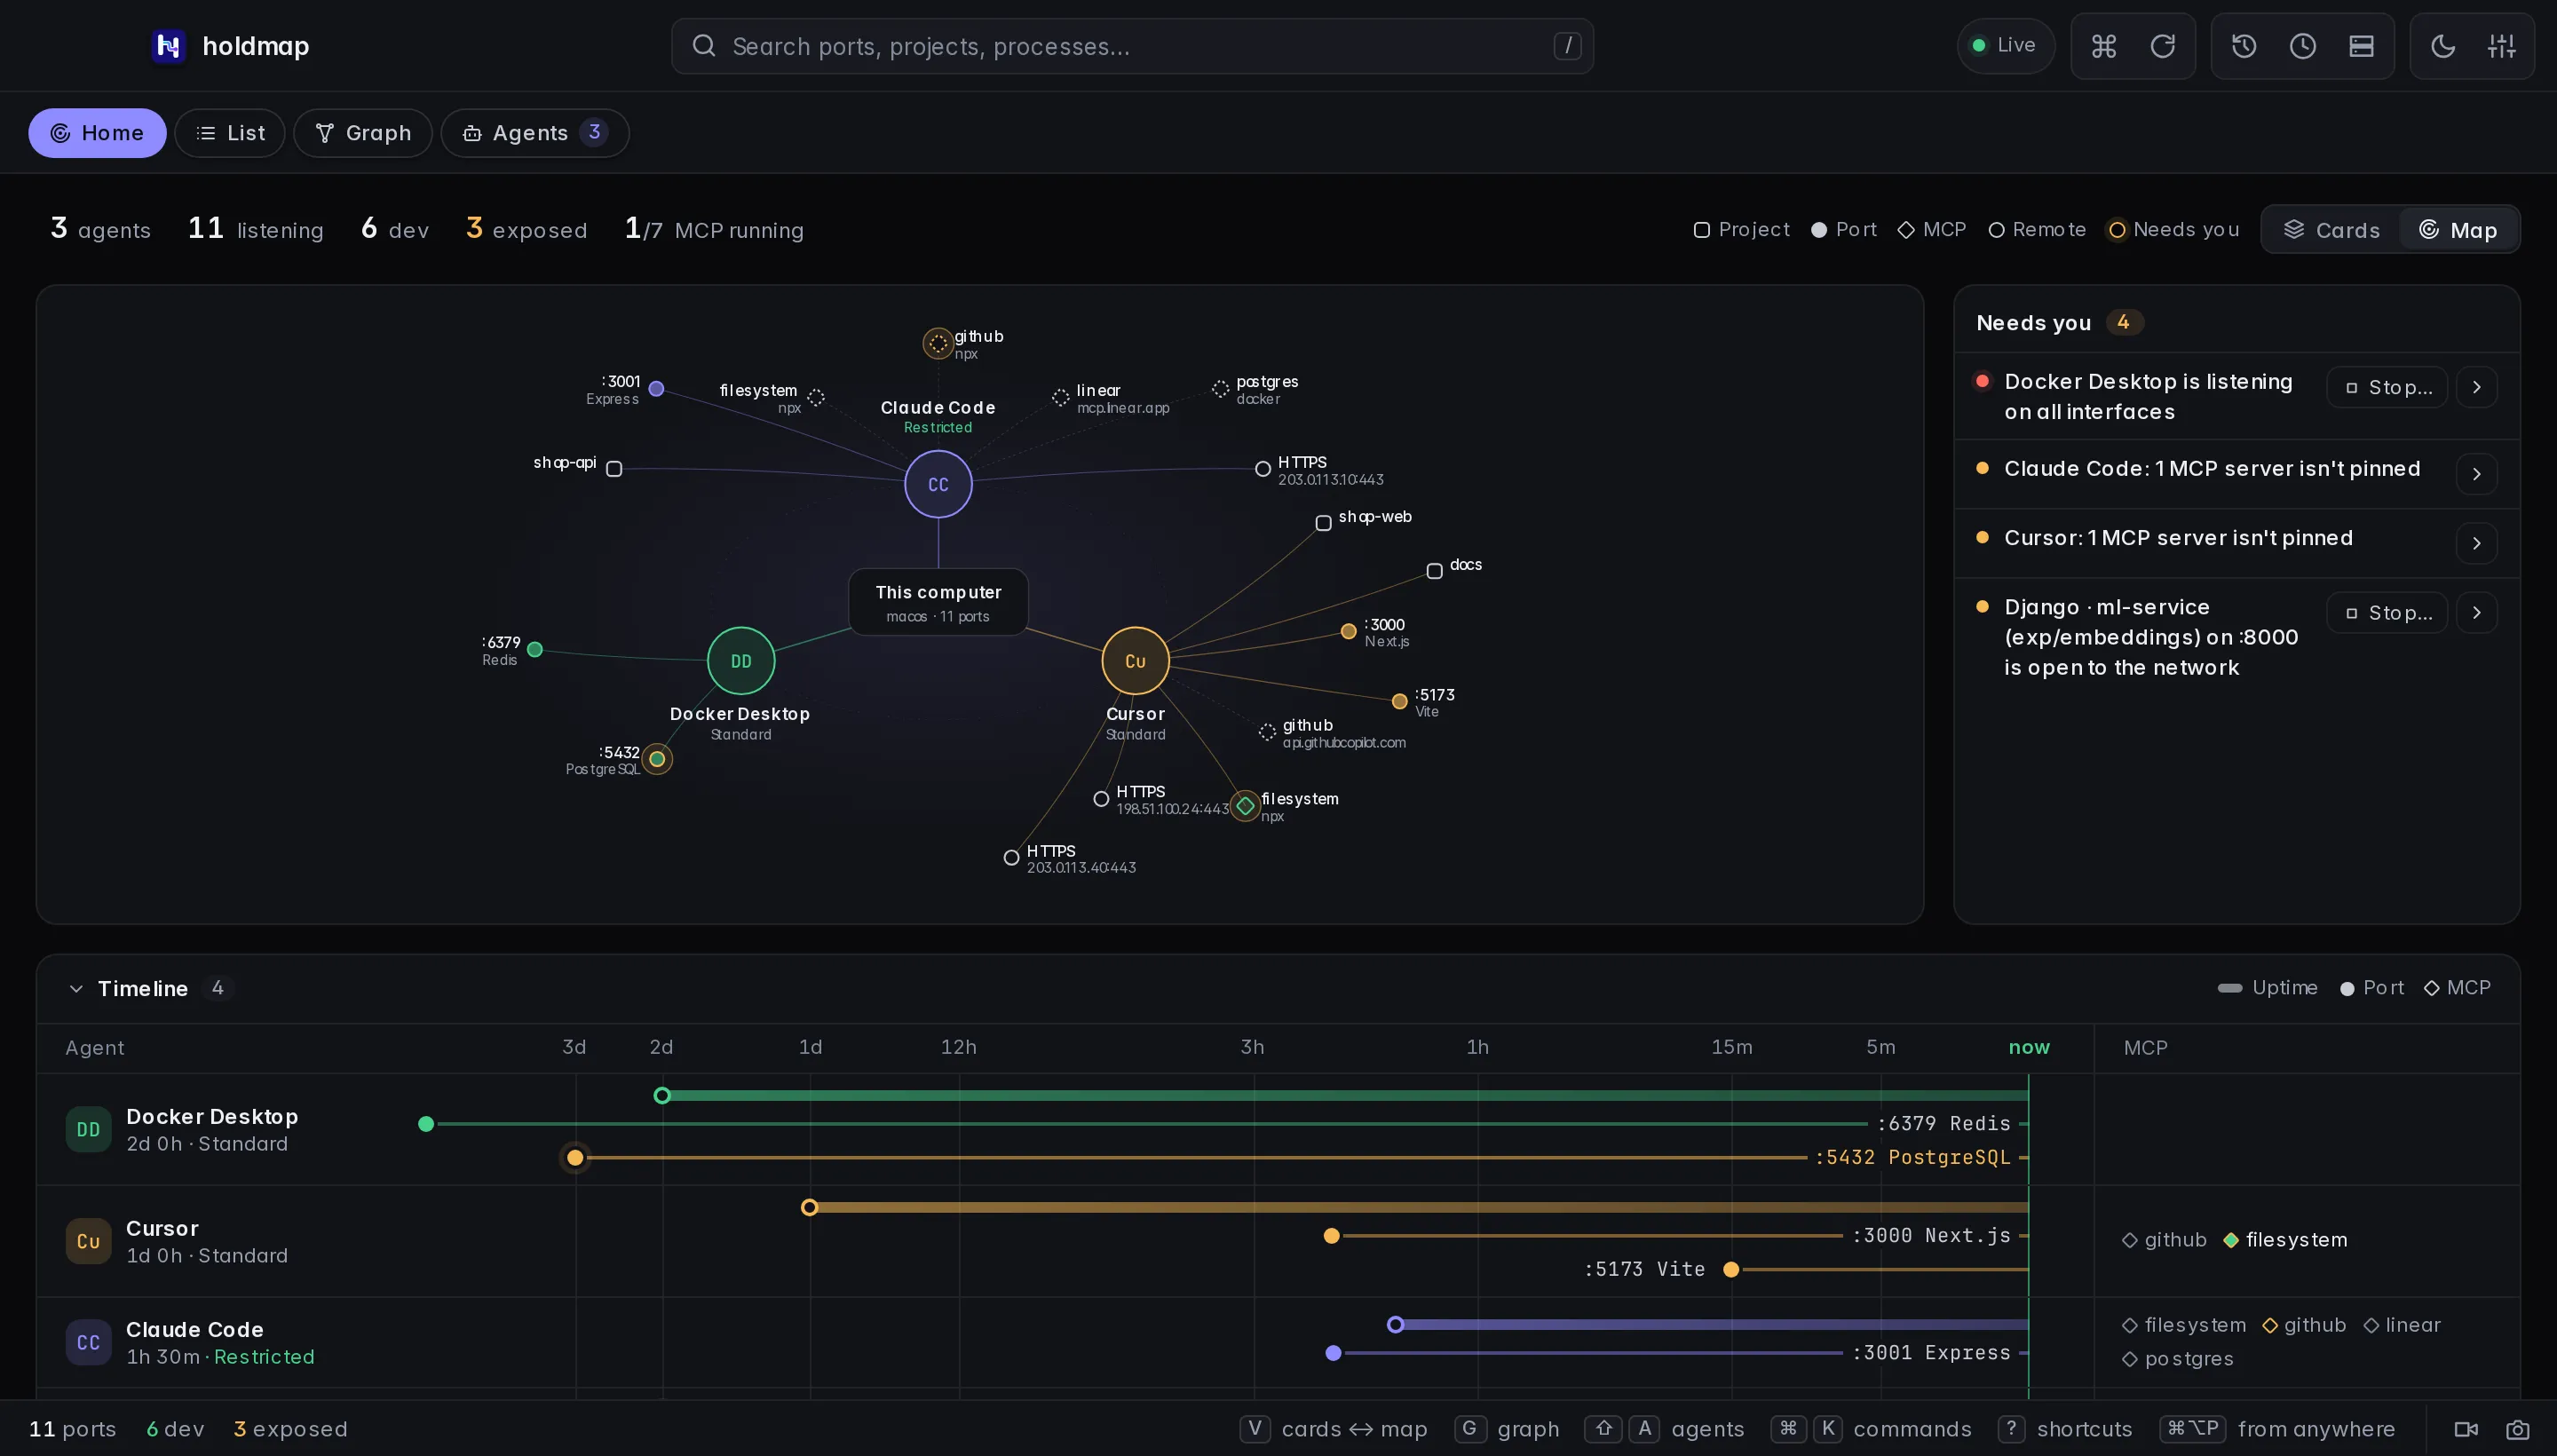Open the history icon with counterclockwise arrow
Viewport: 2557px width, 1456px height.
(x=2244, y=46)
